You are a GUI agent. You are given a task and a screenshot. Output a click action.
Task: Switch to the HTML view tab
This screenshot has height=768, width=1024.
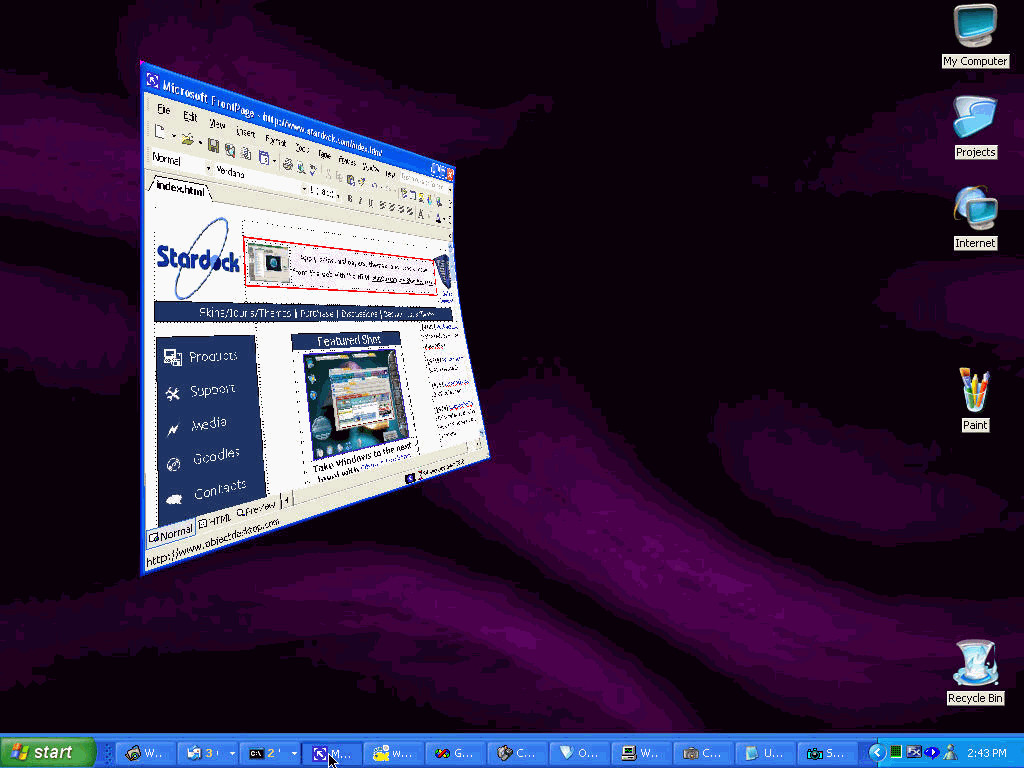click(x=215, y=520)
